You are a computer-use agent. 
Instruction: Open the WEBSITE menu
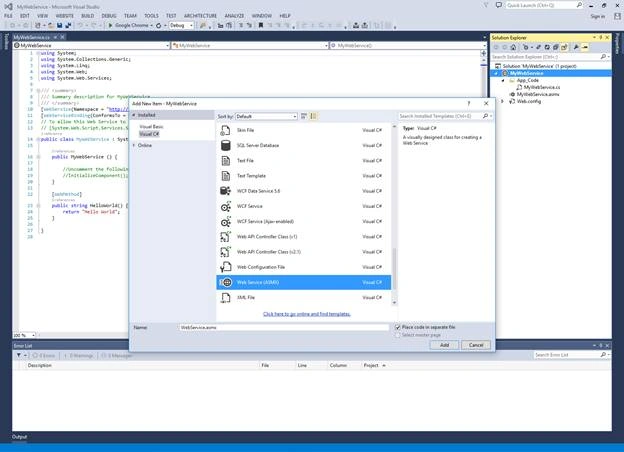[x=64, y=16]
